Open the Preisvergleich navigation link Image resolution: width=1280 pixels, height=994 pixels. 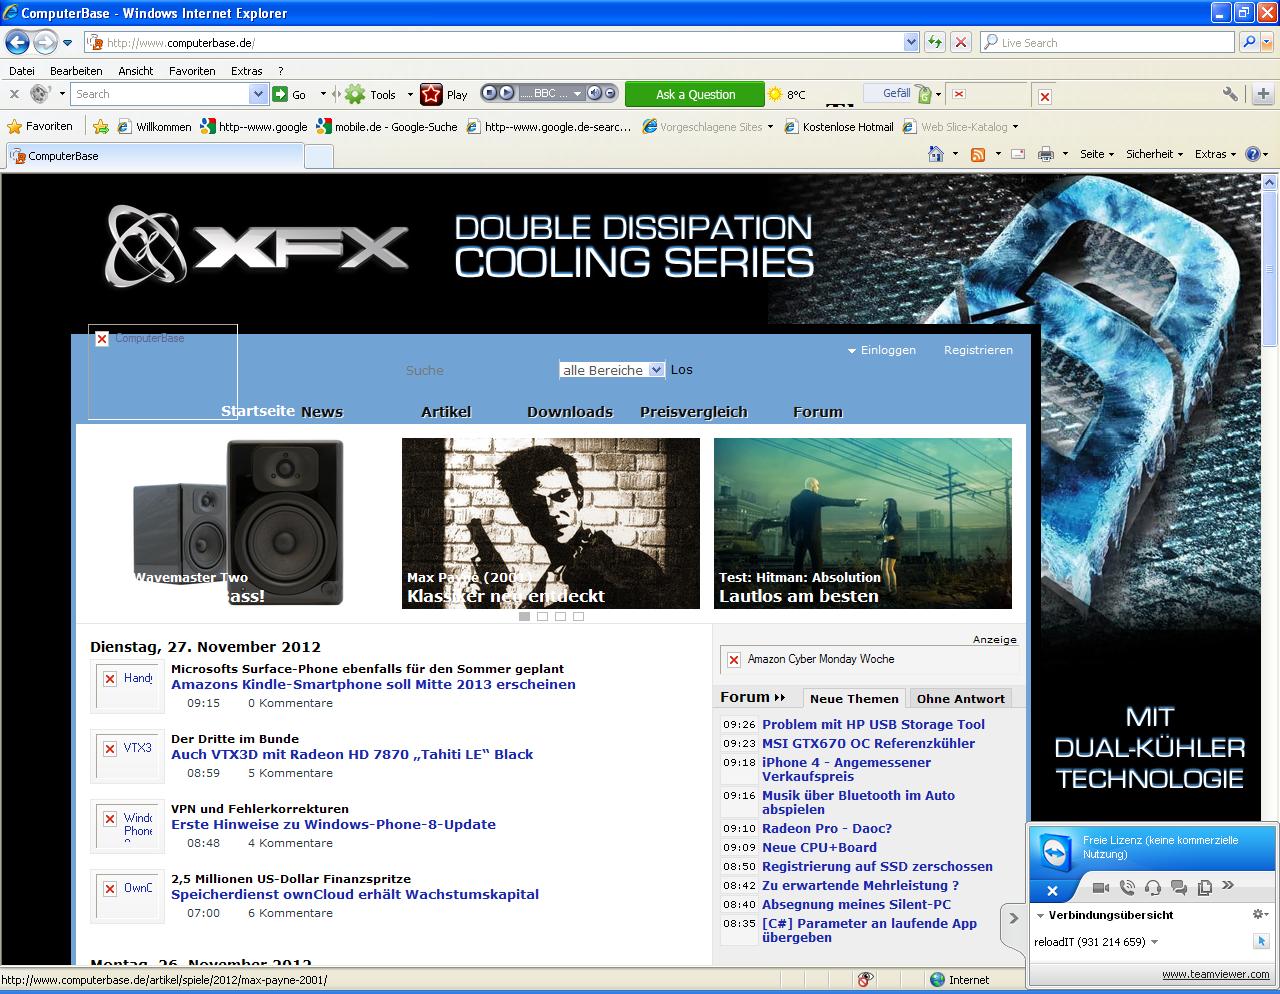pos(693,412)
